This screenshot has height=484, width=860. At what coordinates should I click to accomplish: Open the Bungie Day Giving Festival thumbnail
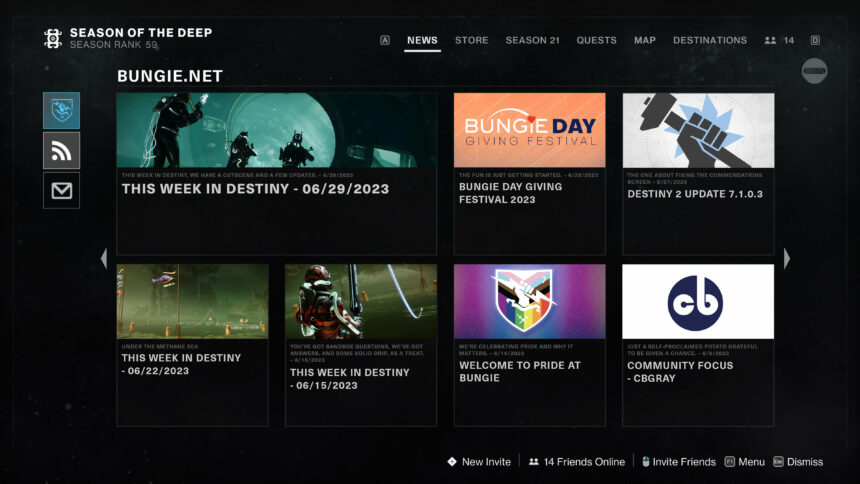[x=530, y=130]
